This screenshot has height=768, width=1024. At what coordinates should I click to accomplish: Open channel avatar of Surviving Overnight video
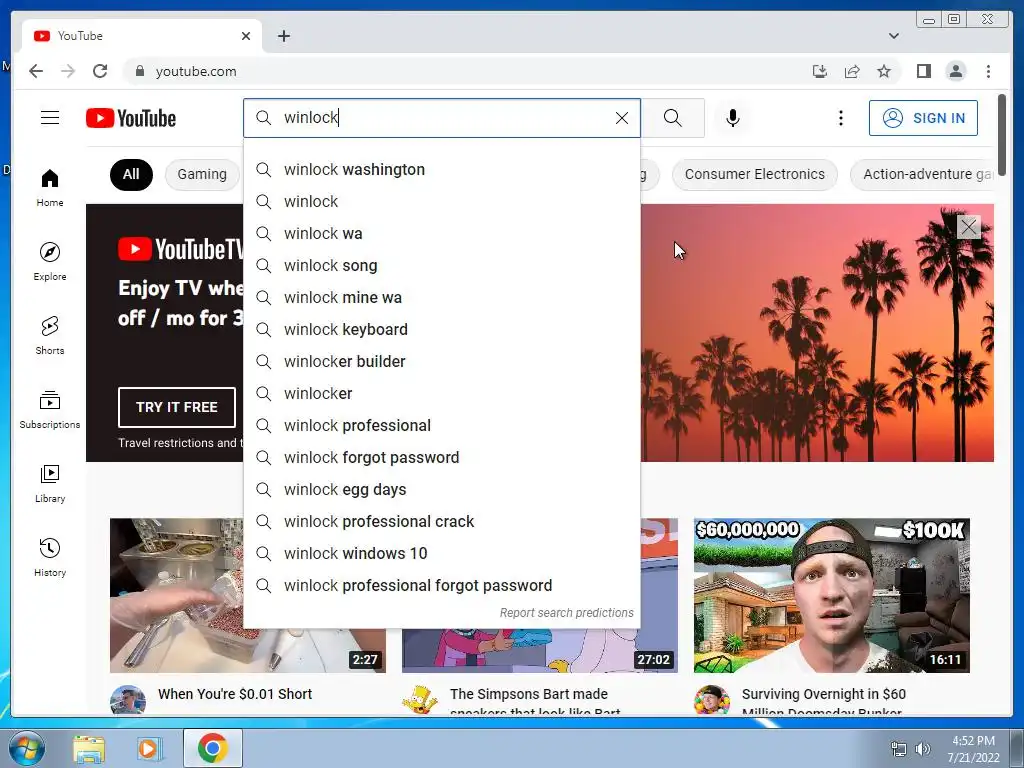[x=711, y=700]
